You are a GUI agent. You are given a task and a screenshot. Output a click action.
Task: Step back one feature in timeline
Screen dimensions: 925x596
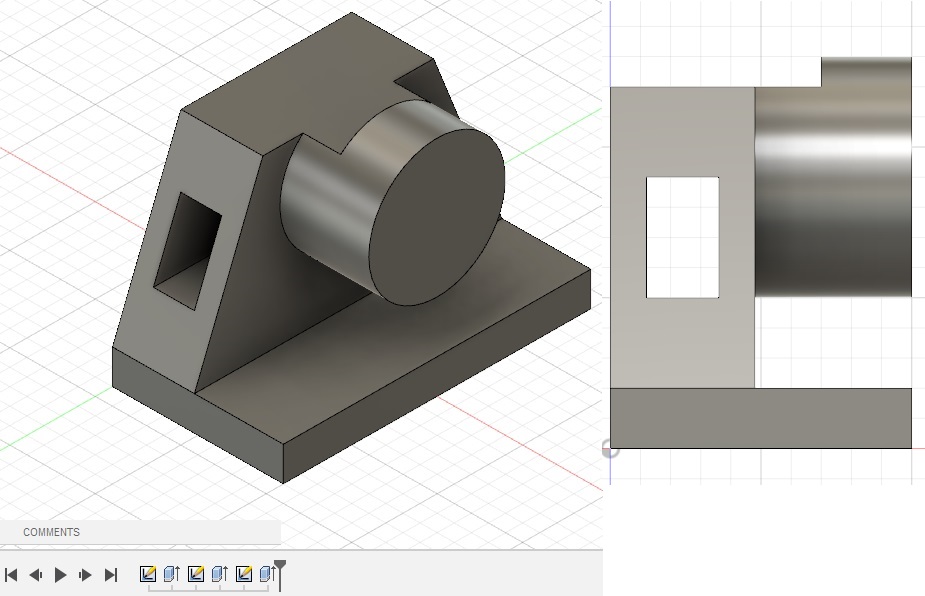pos(35,575)
